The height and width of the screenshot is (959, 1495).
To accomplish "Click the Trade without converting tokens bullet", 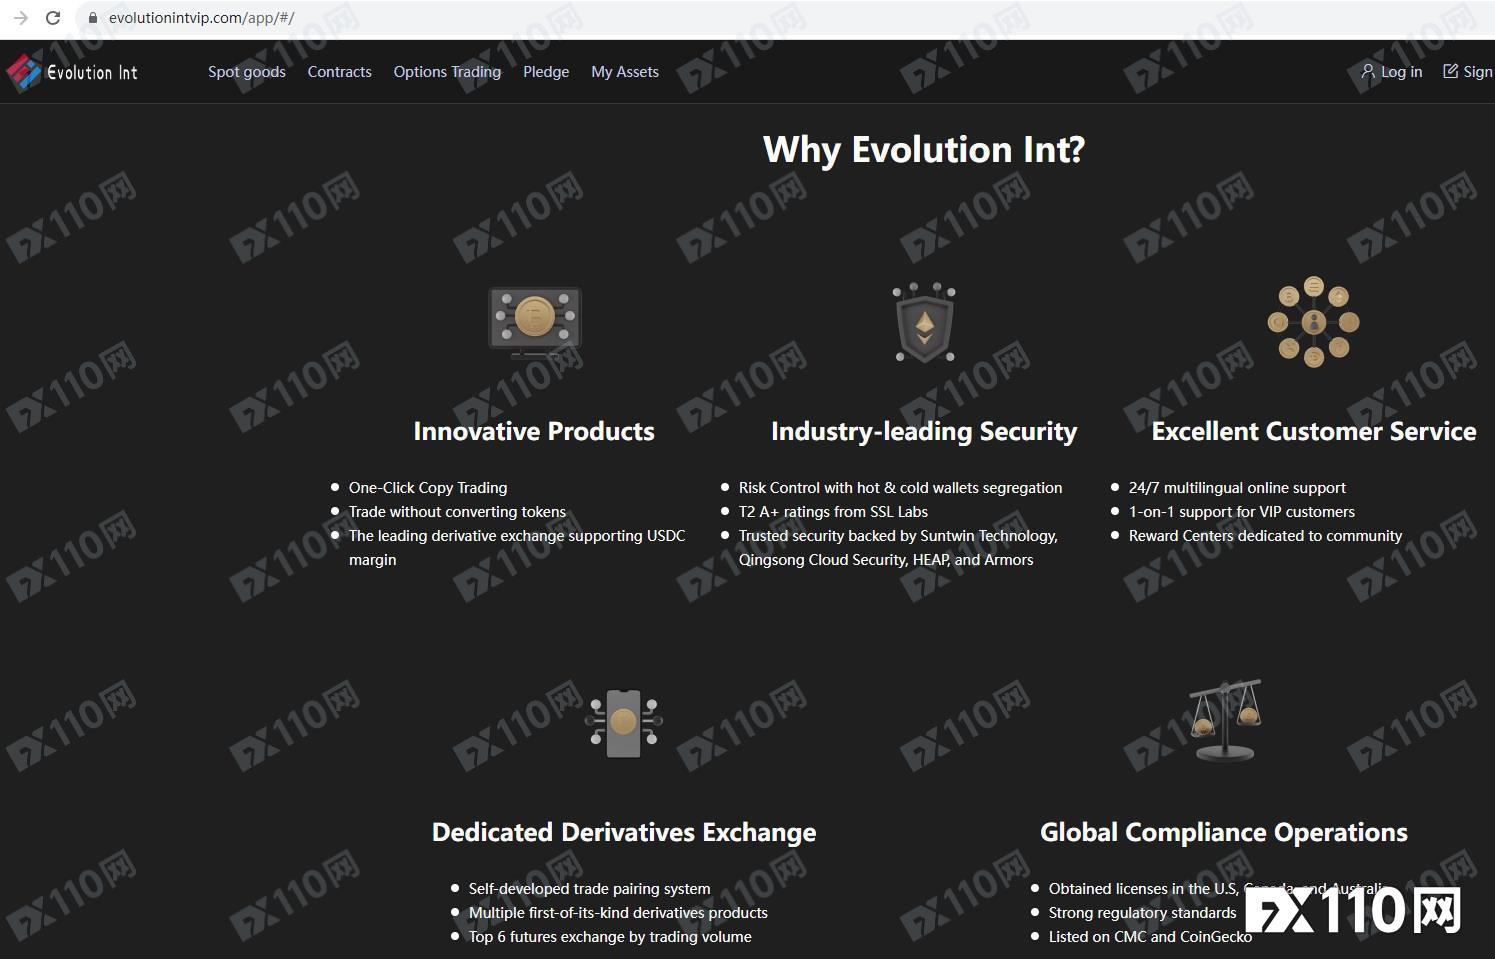I will pos(457,512).
